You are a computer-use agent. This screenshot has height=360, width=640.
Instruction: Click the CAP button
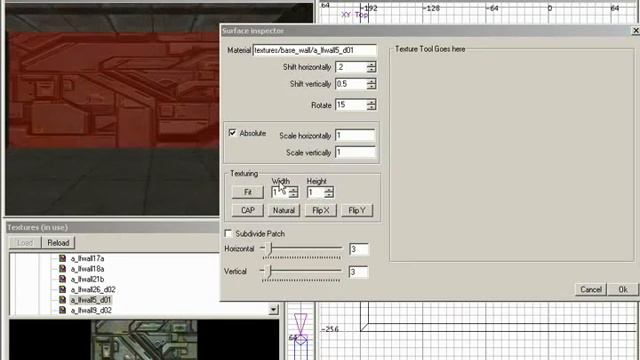(x=248, y=211)
